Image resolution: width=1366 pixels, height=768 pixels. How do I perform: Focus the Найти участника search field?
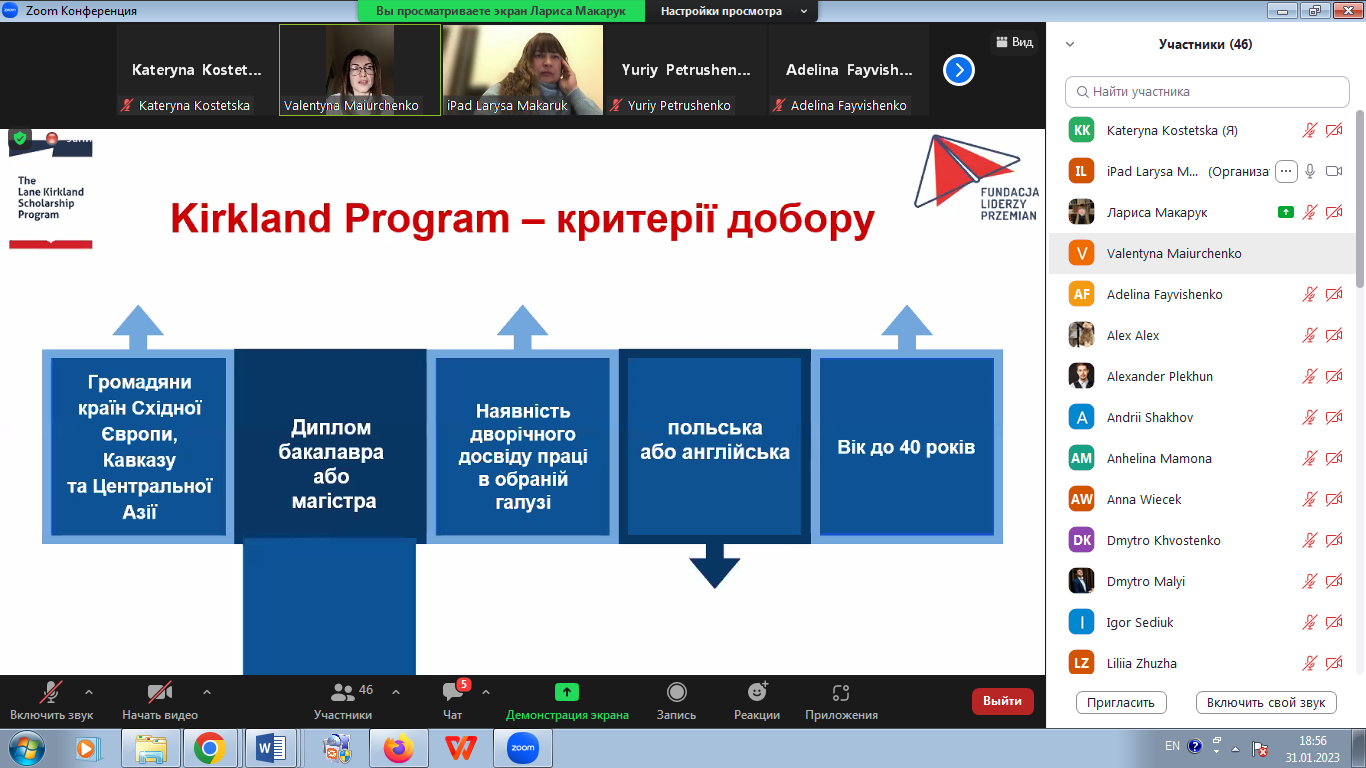point(1207,91)
